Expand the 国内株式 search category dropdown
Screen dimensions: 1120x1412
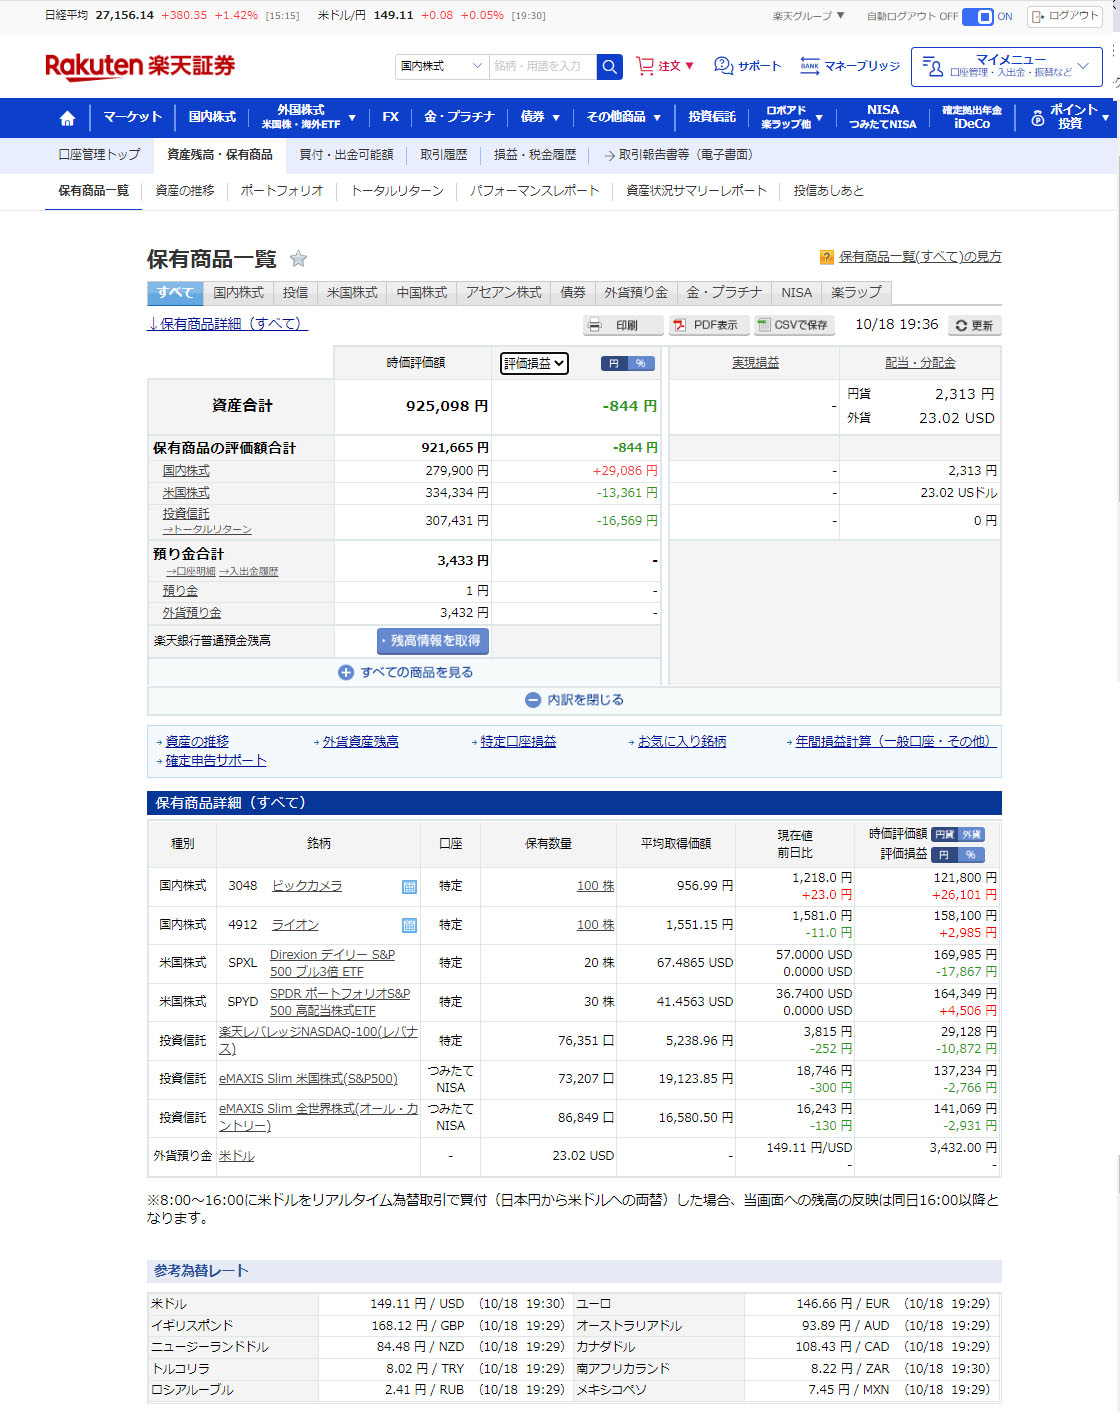pyautogui.click(x=441, y=66)
